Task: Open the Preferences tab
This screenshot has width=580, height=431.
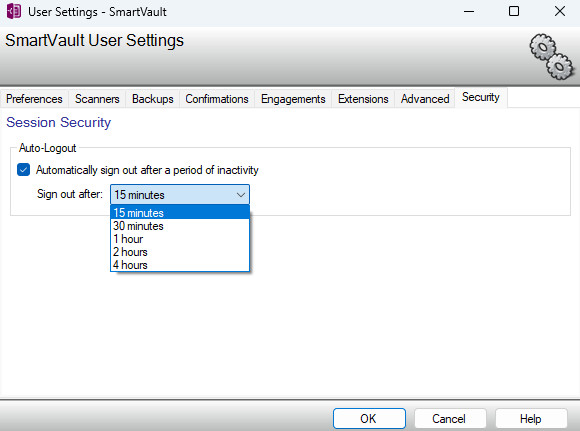Action: click(x=34, y=99)
